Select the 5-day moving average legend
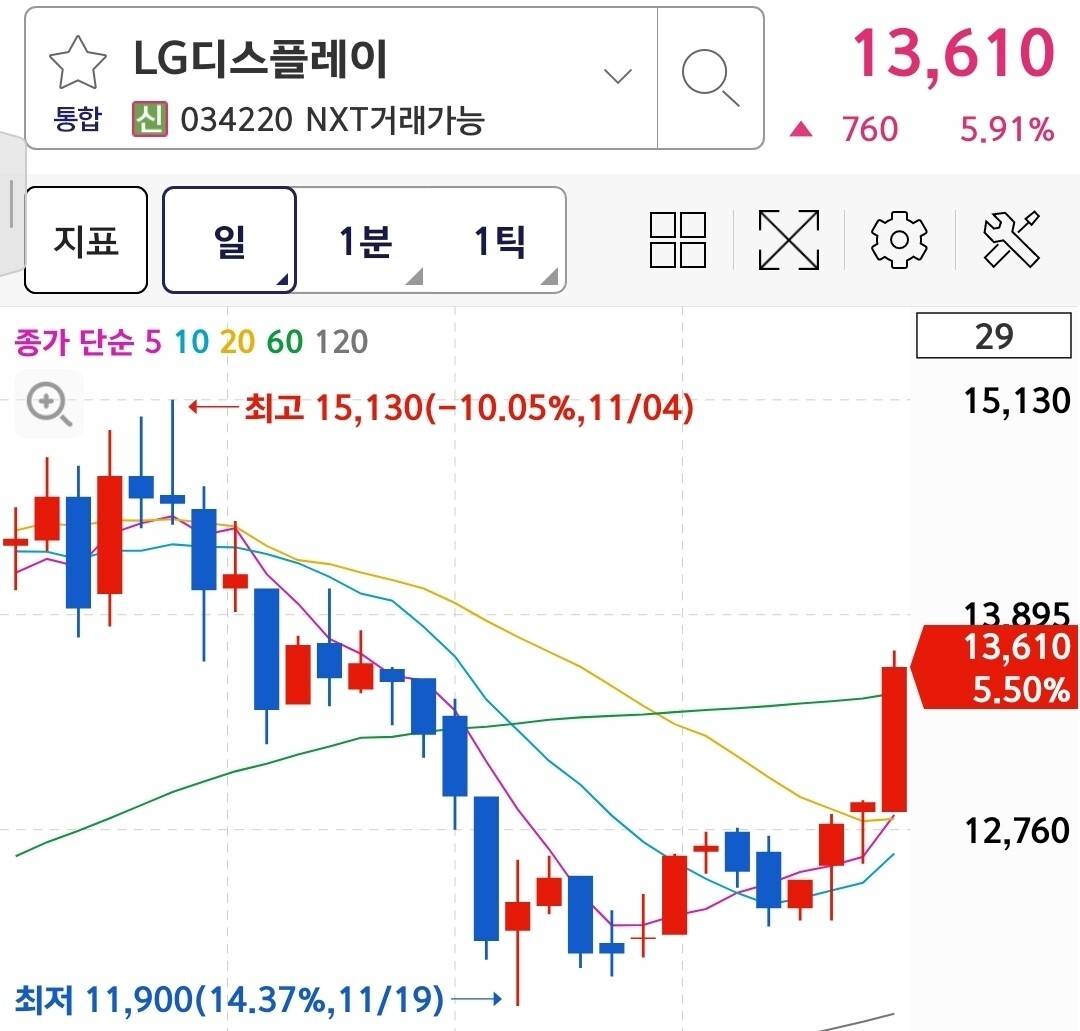The height and width of the screenshot is (1031, 1080). 153,342
